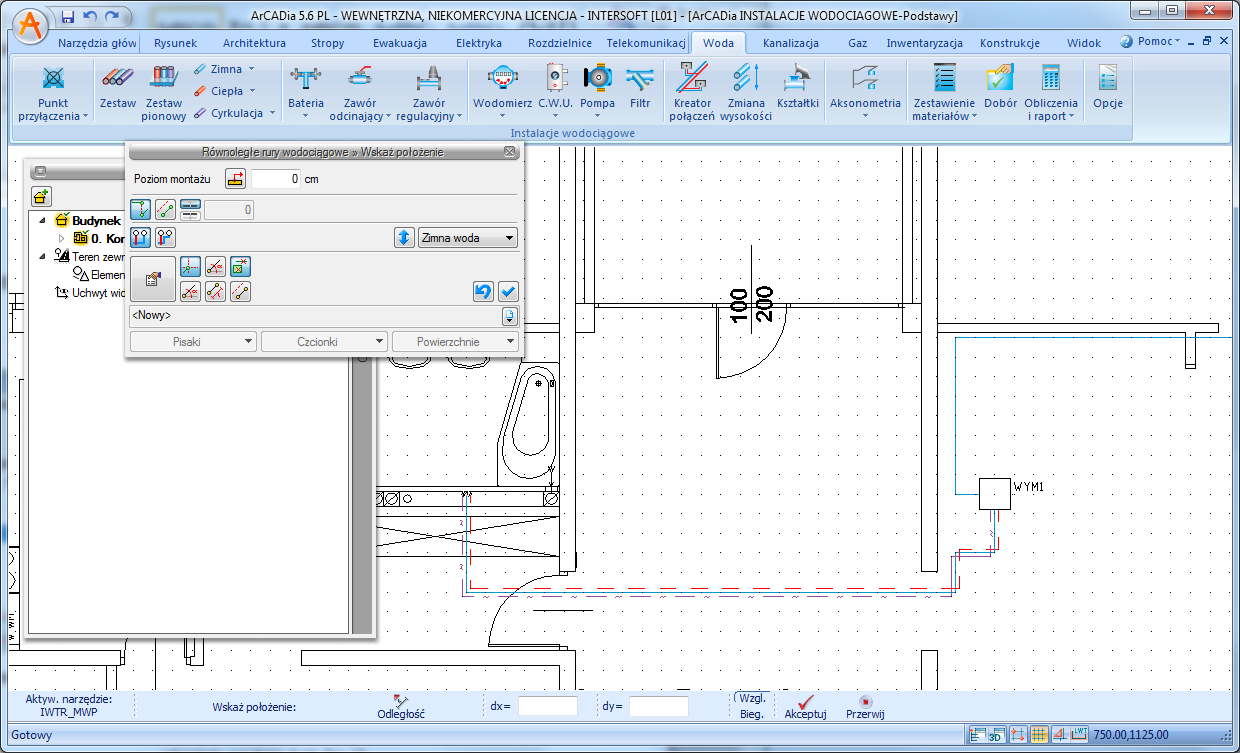Insert a Wodomierz water meter
Image resolution: width=1240 pixels, height=753 pixels.
503,92
